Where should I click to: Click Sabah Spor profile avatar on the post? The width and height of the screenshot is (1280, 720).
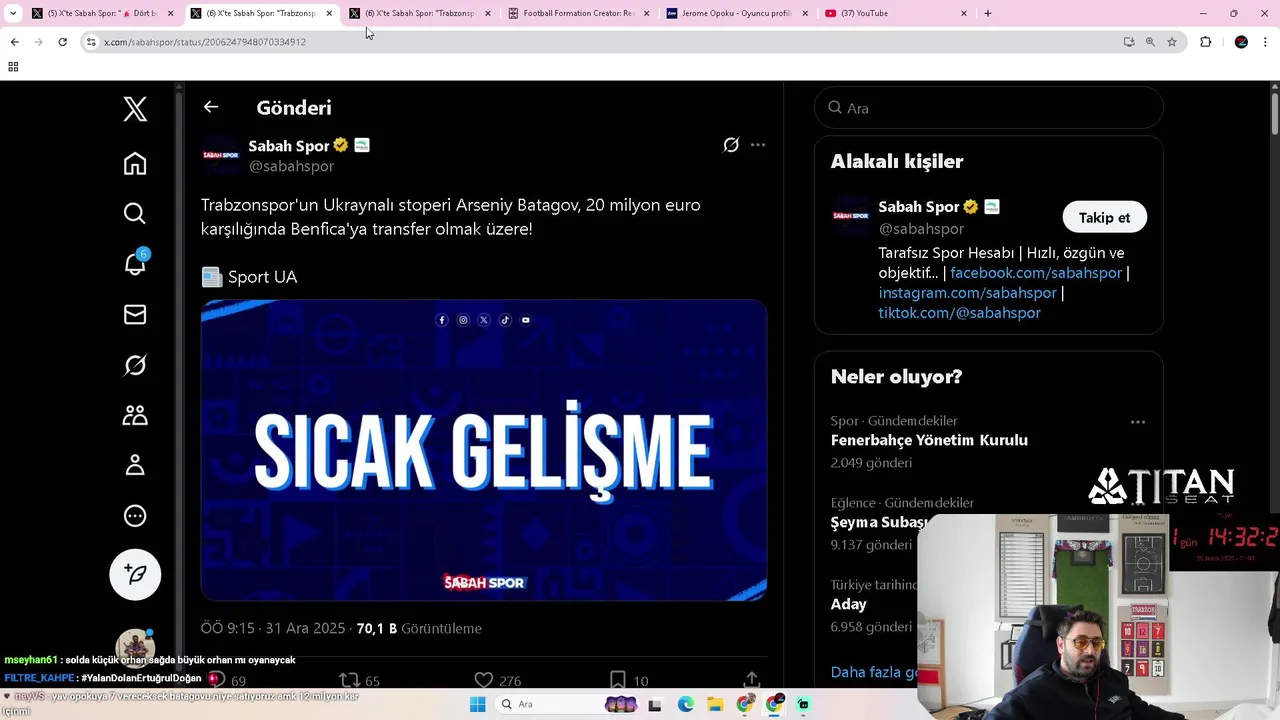tap(221, 155)
